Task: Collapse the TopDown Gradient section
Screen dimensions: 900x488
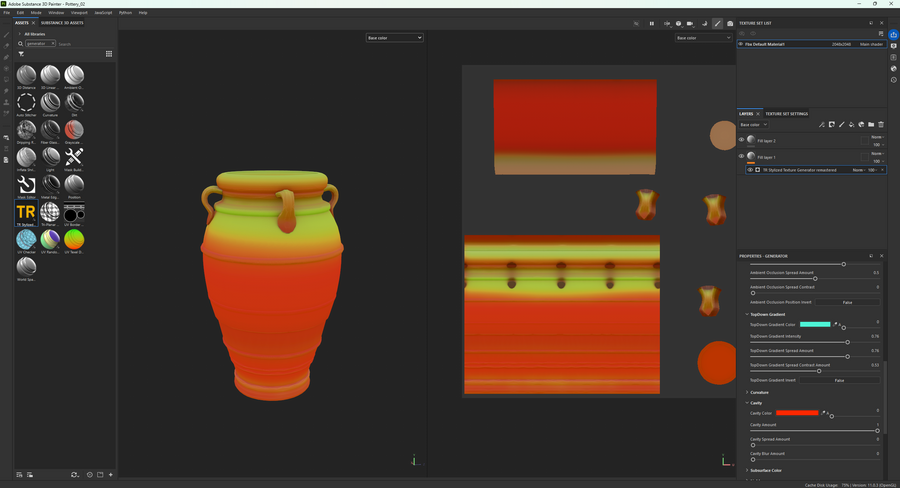Action: coord(768,314)
